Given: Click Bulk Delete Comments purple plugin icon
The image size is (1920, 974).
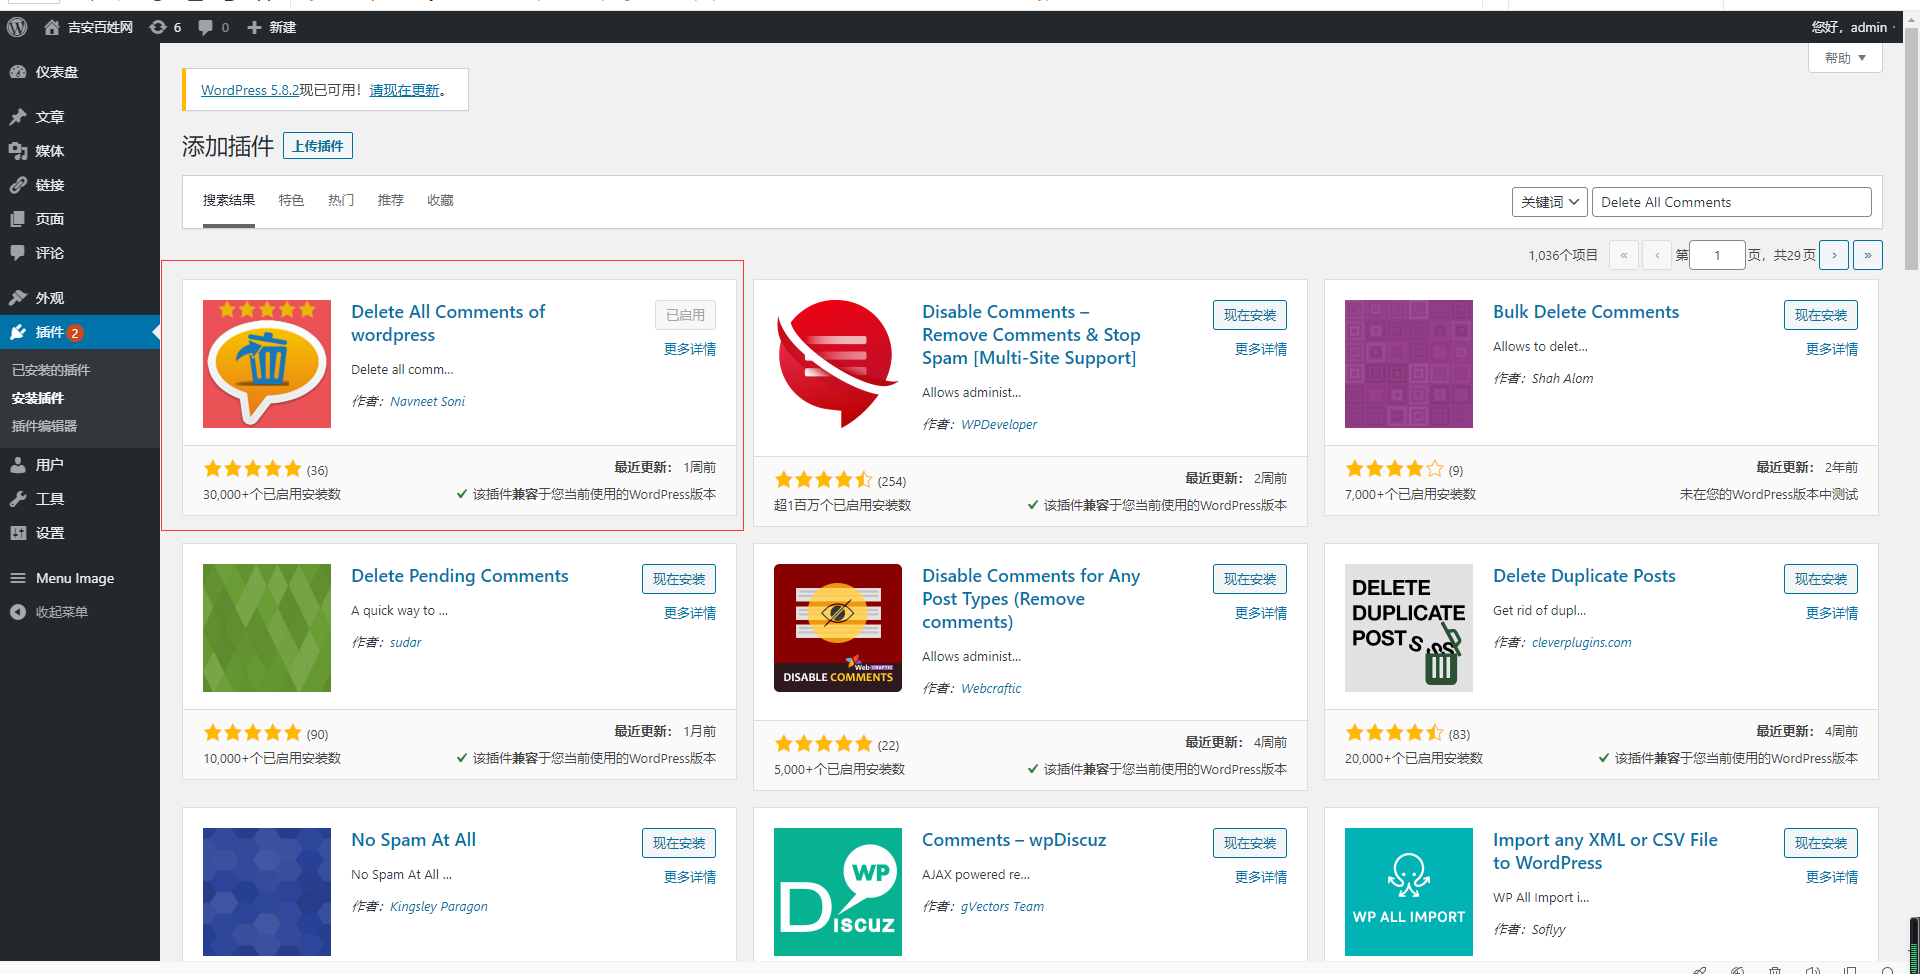Looking at the screenshot, I should click(1409, 364).
